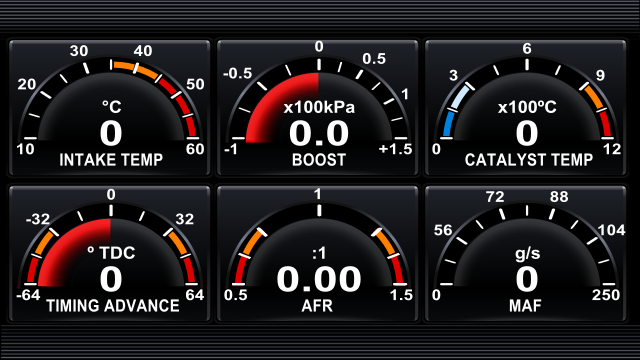Click the g/s unit on MAF gauge

click(x=527, y=253)
